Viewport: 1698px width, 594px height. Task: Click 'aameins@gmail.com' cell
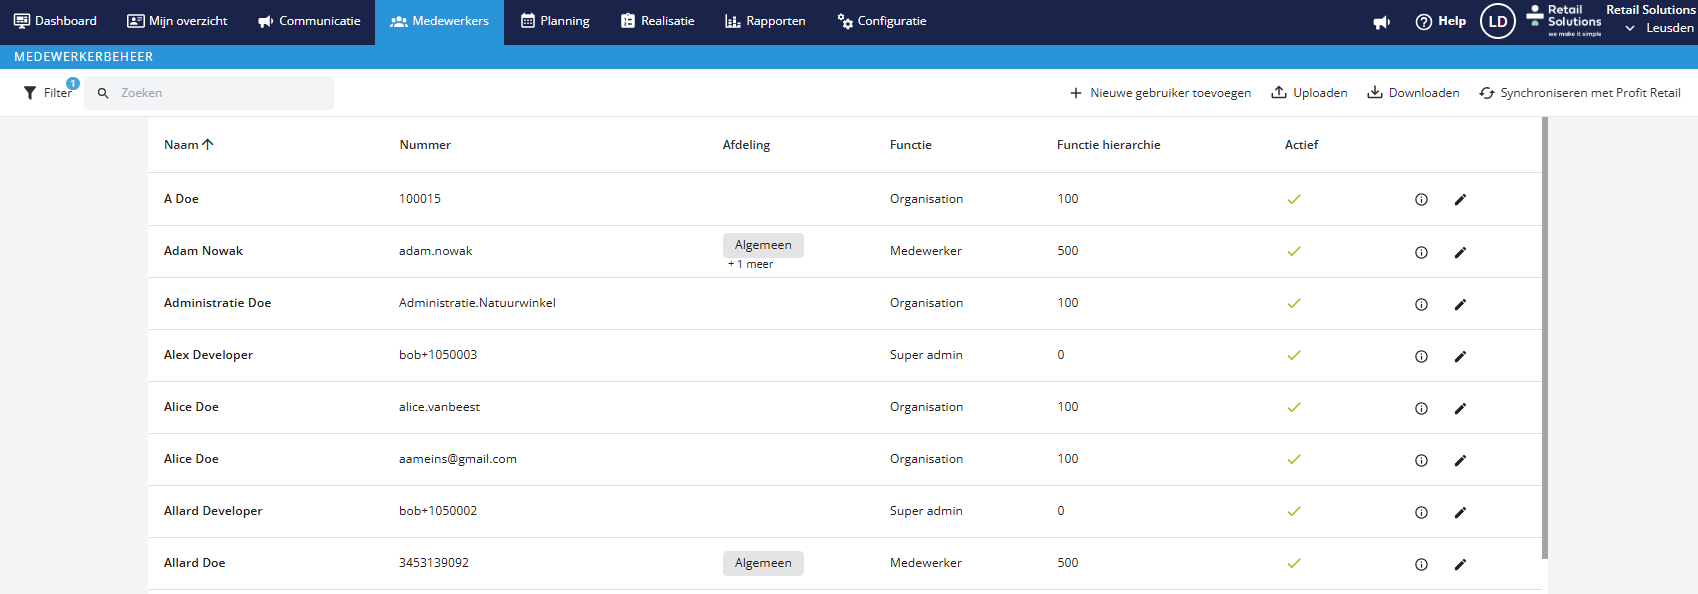tap(458, 459)
